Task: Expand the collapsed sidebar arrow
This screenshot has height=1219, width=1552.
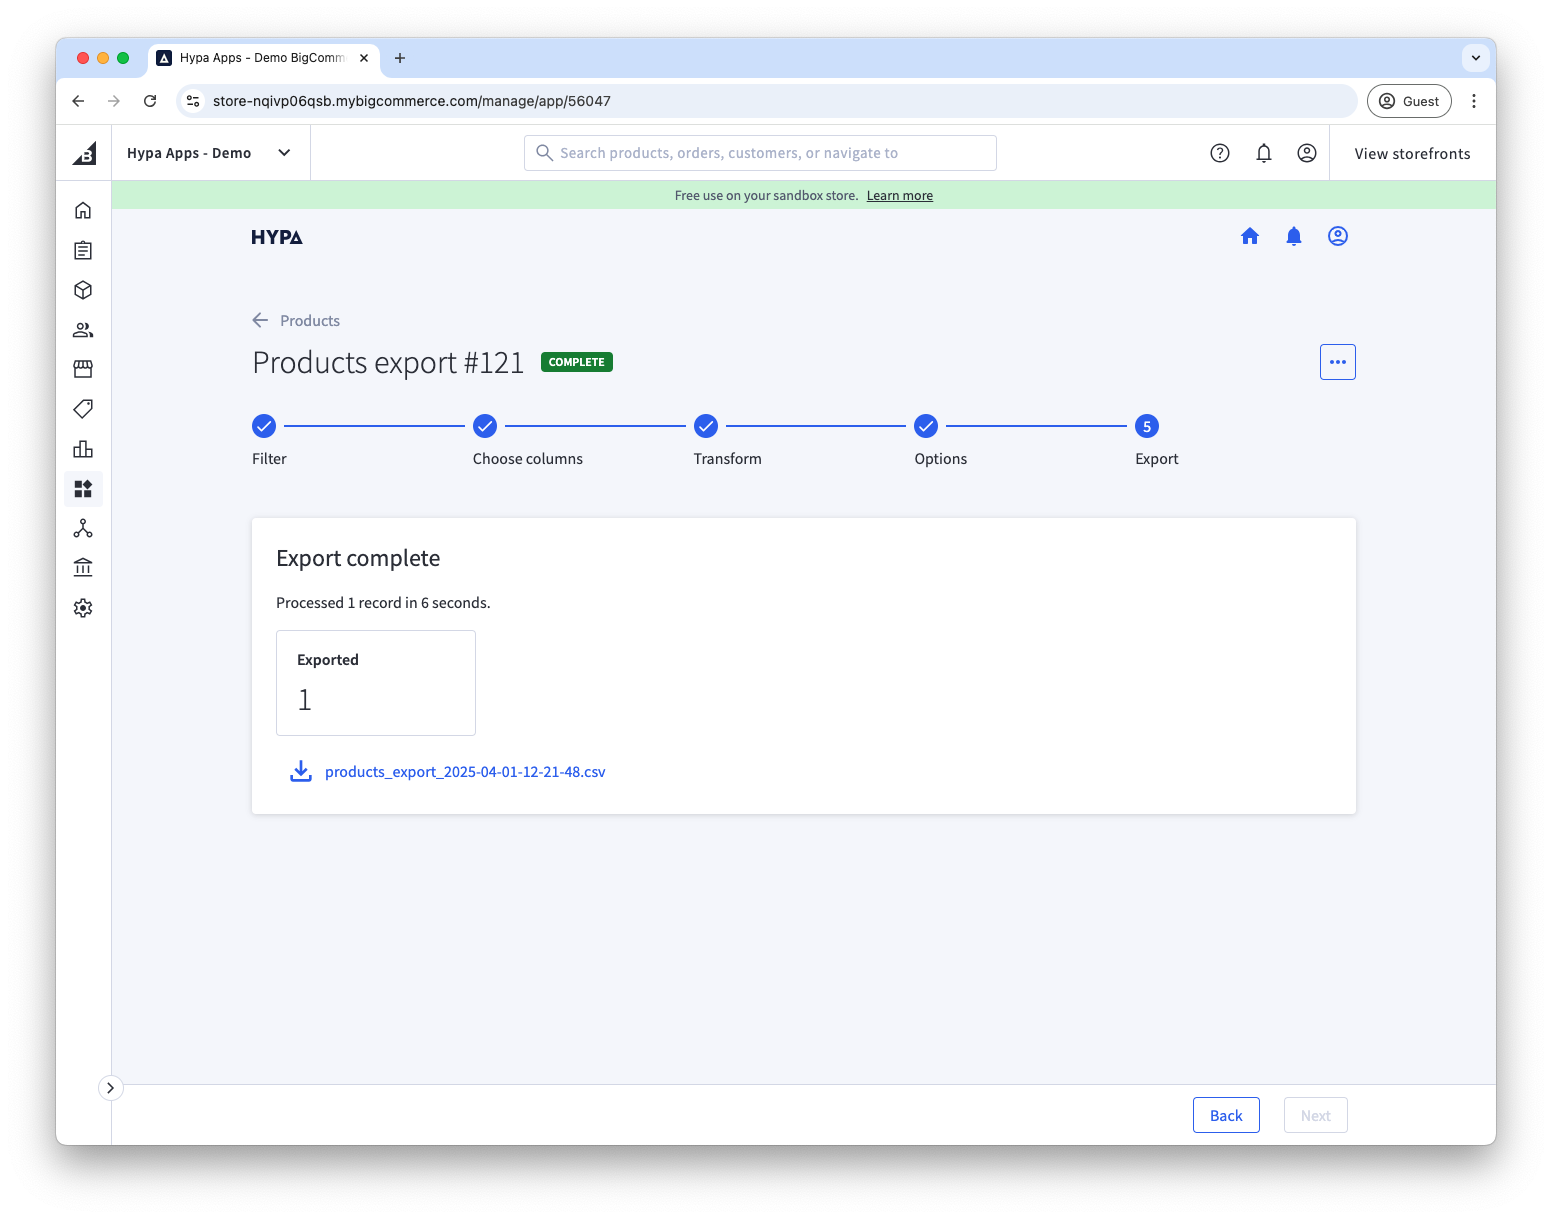Action: [x=110, y=1087]
